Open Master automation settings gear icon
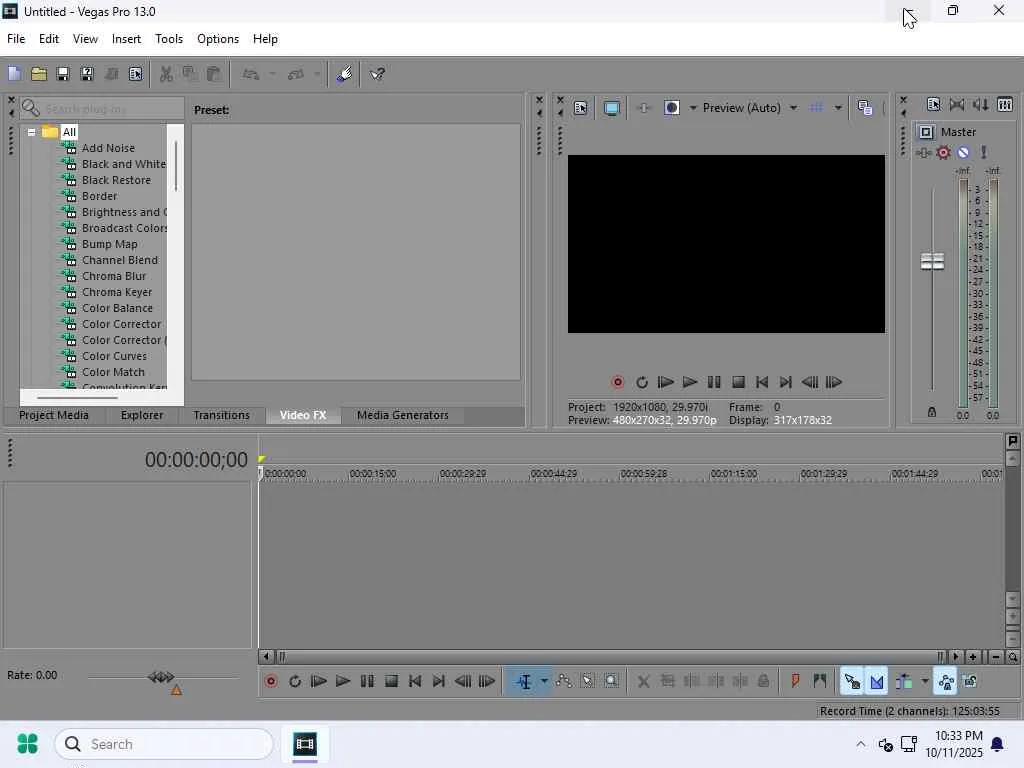This screenshot has height=768, width=1024. (943, 153)
